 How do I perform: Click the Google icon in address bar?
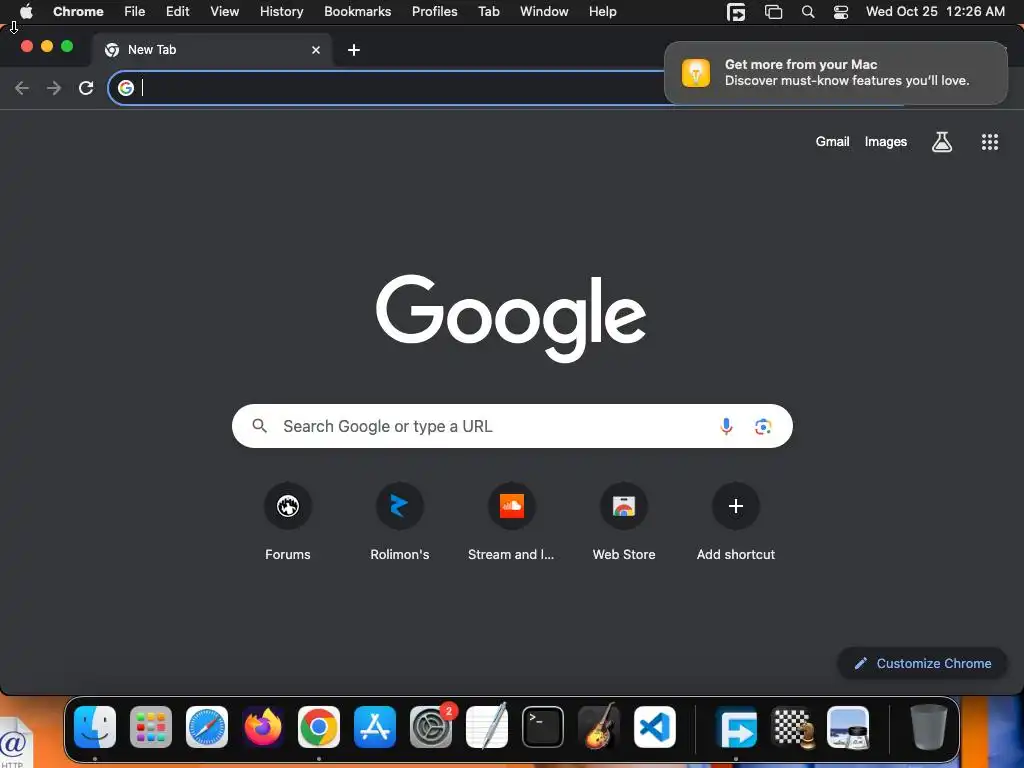pos(126,88)
